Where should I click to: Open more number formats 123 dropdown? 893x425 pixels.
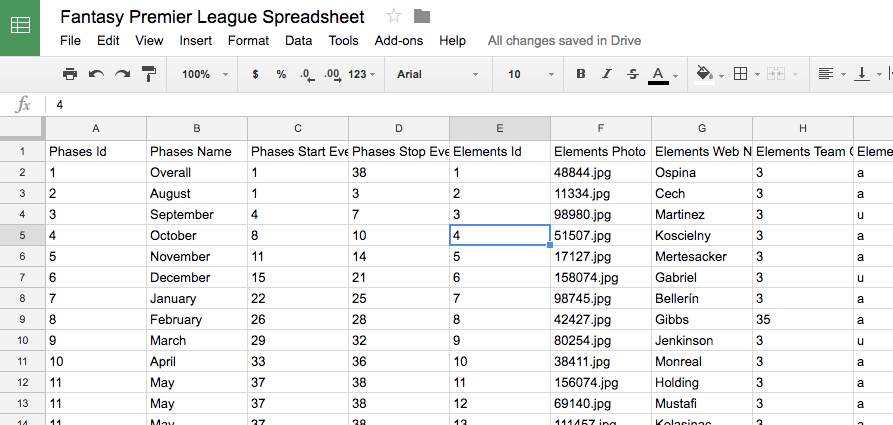point(362,74)
